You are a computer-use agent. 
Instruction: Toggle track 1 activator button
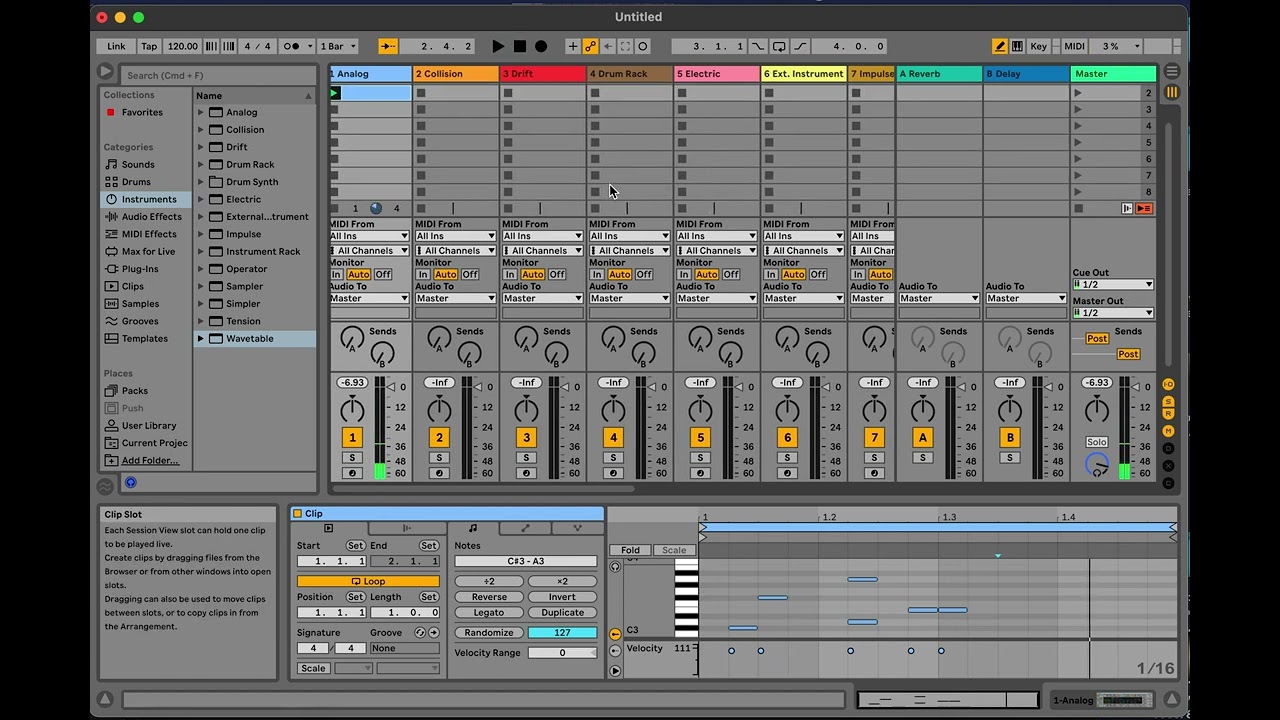pyautogui.click(x=352, y=437)
